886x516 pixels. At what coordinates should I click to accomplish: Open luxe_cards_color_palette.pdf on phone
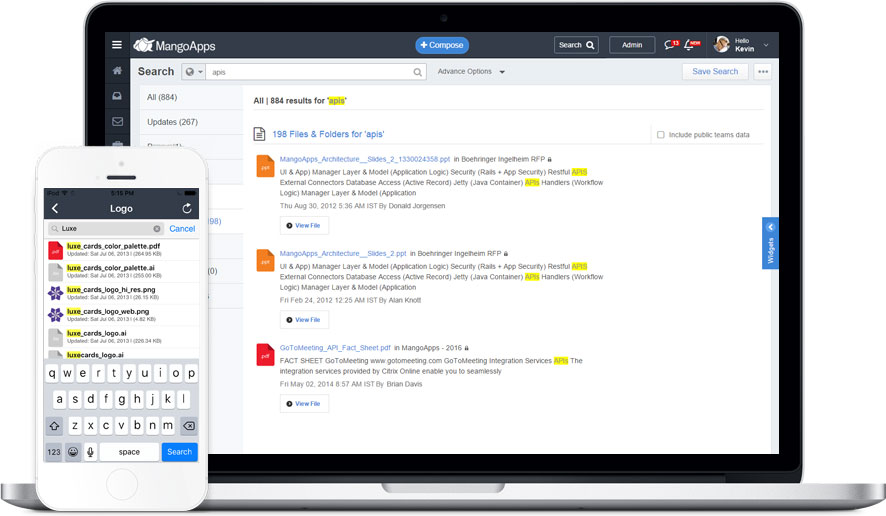pyautogui.click(x=121, y=250)
